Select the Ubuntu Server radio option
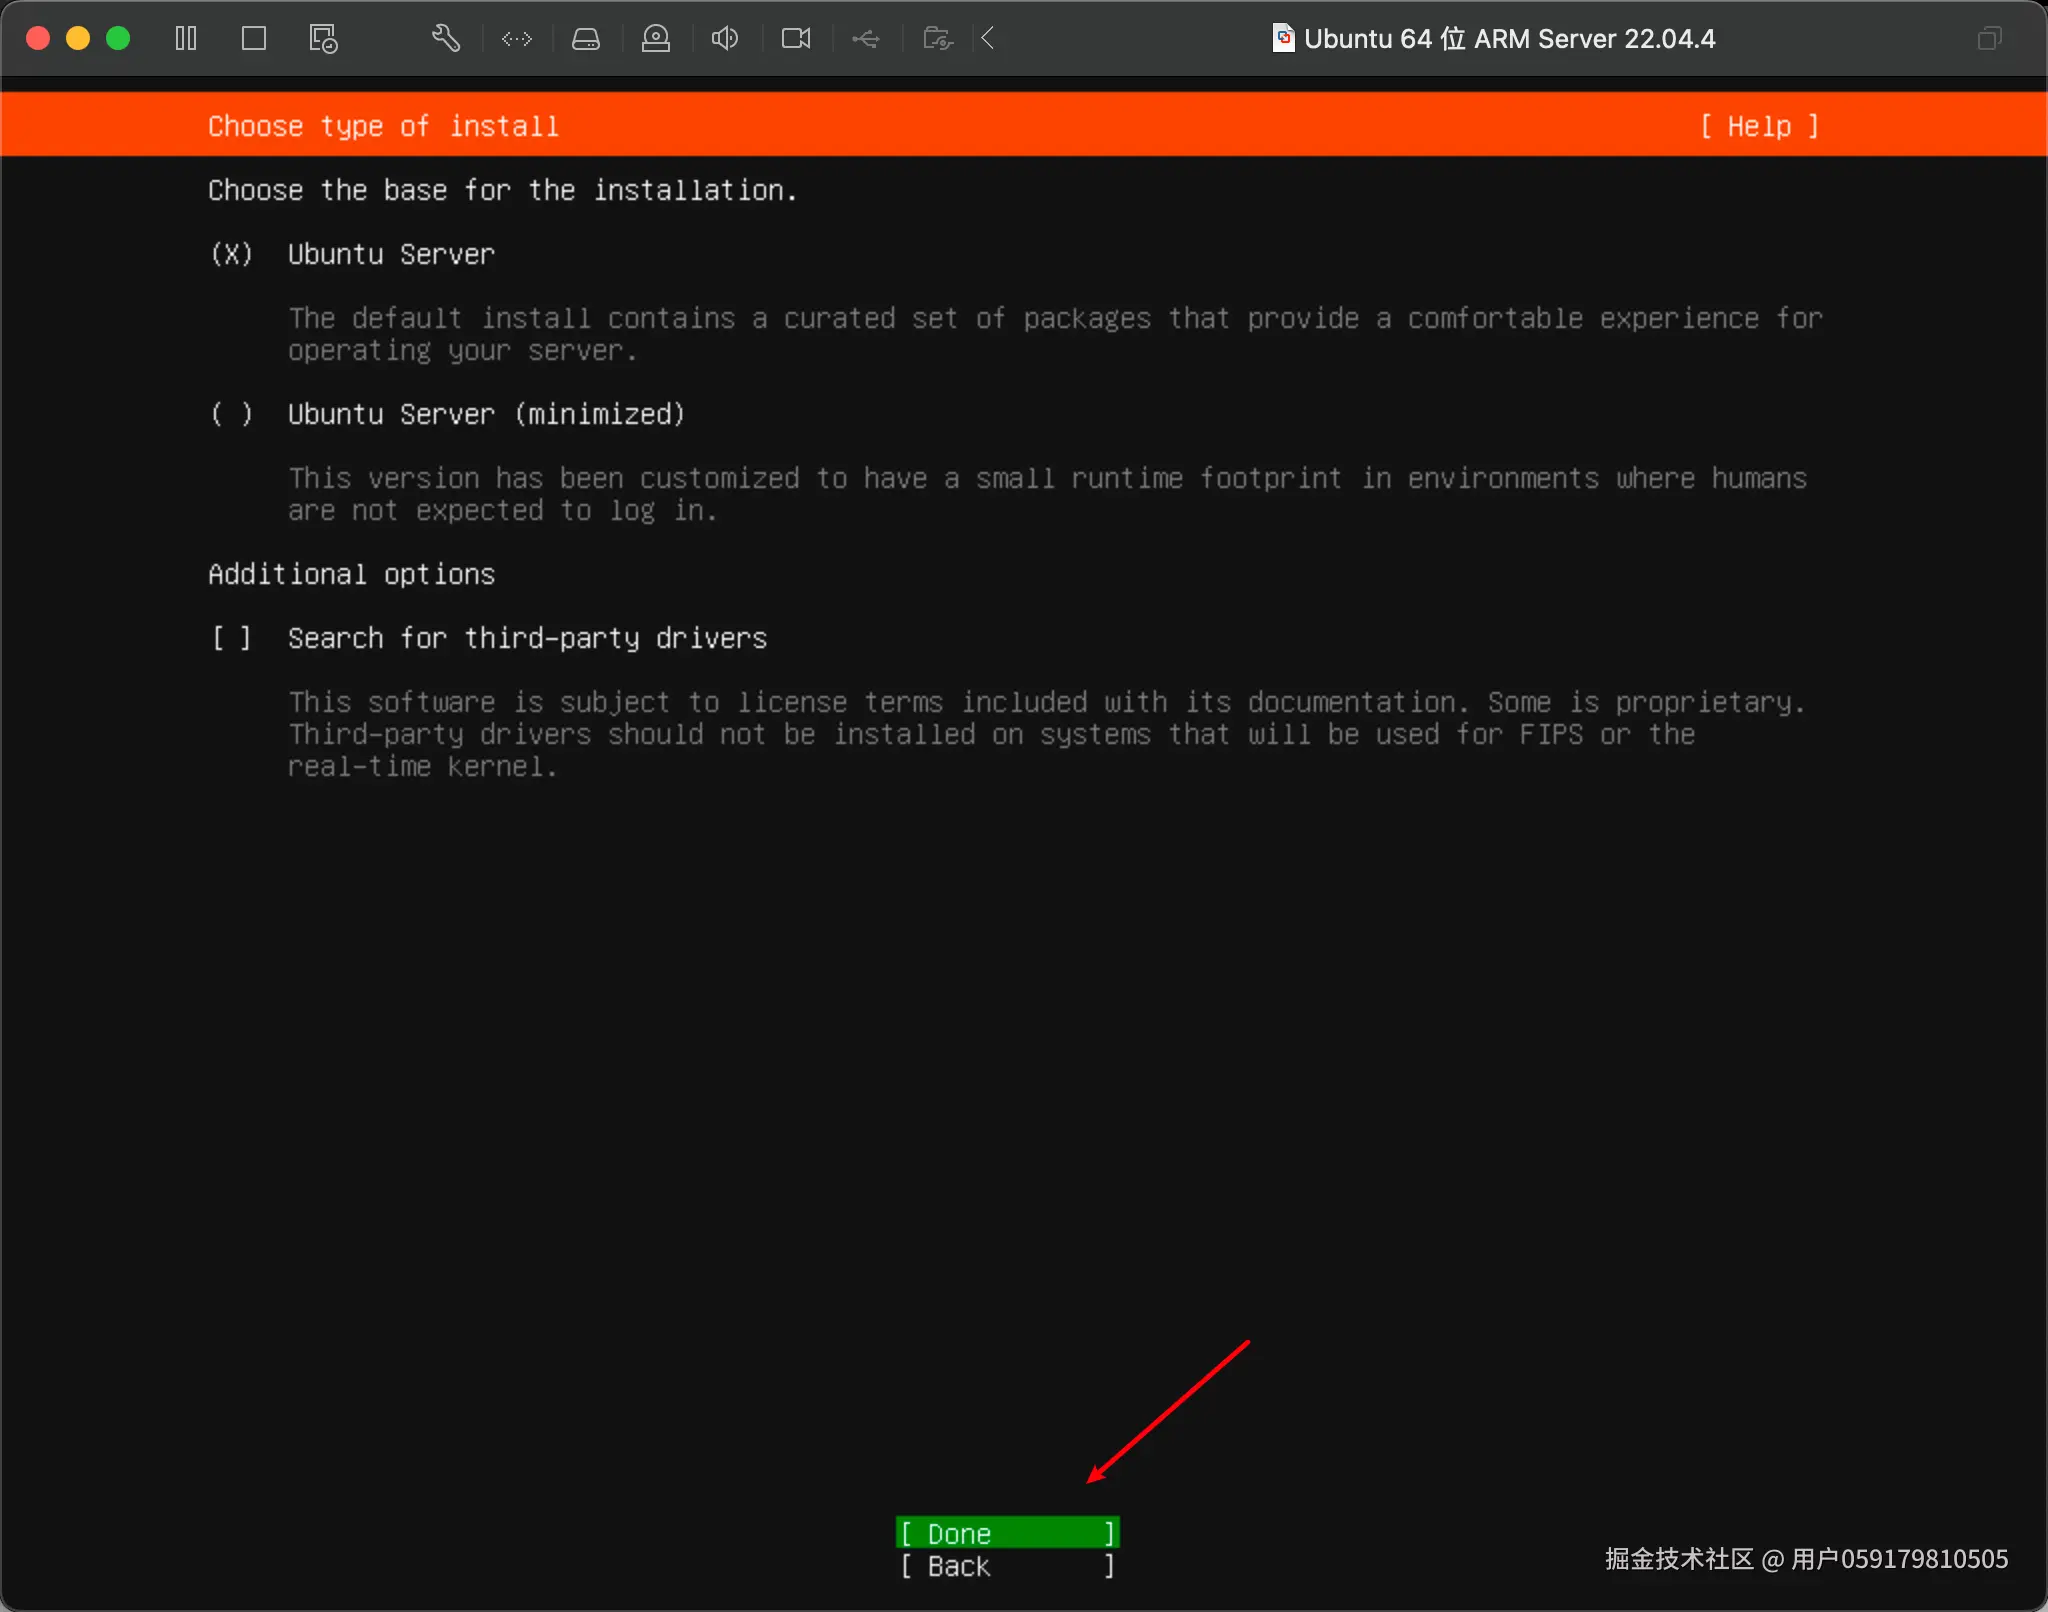 click(x=231, y=254)
